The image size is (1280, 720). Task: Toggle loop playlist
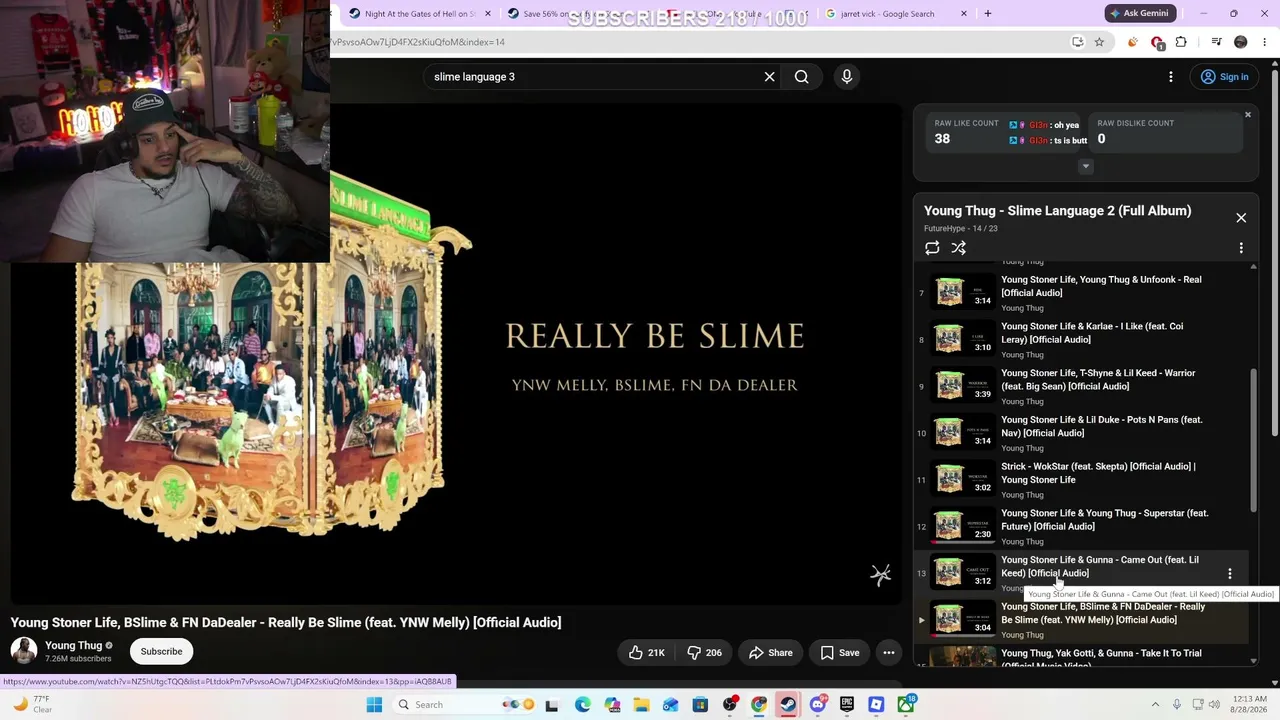pos(932,248)
